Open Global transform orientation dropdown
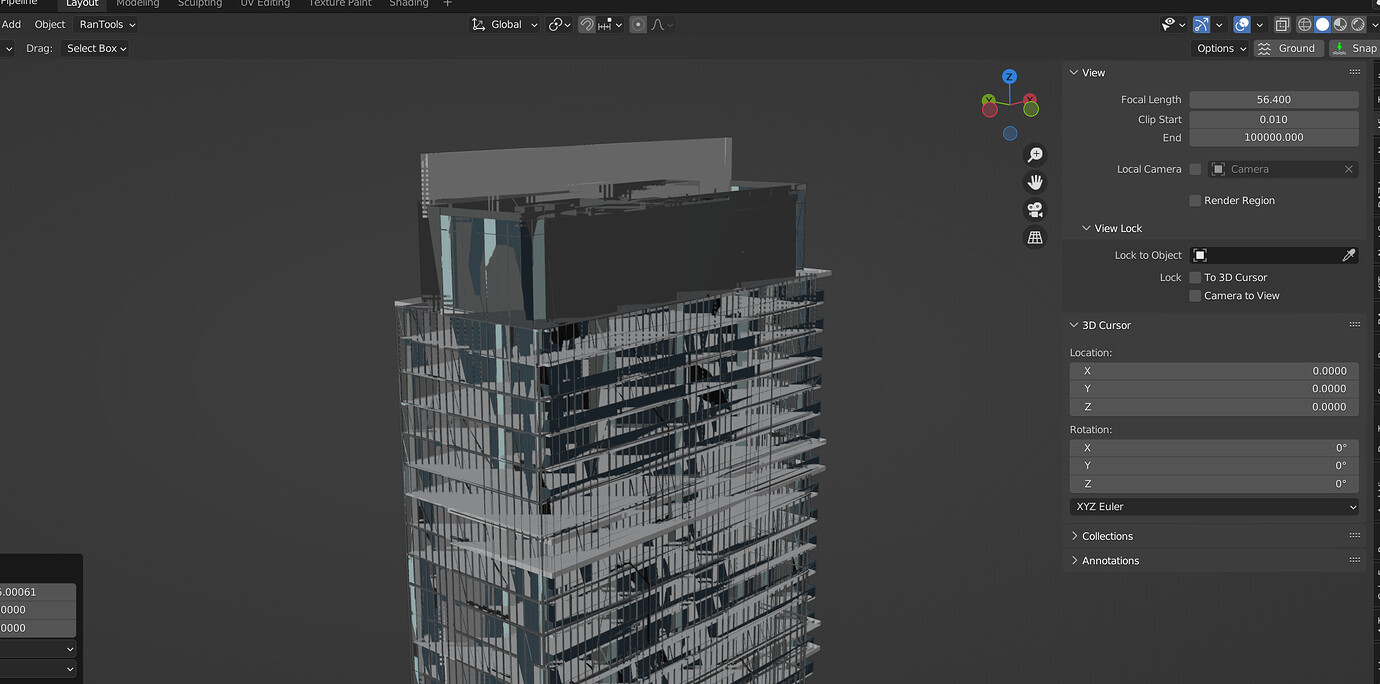 point(505,25)
